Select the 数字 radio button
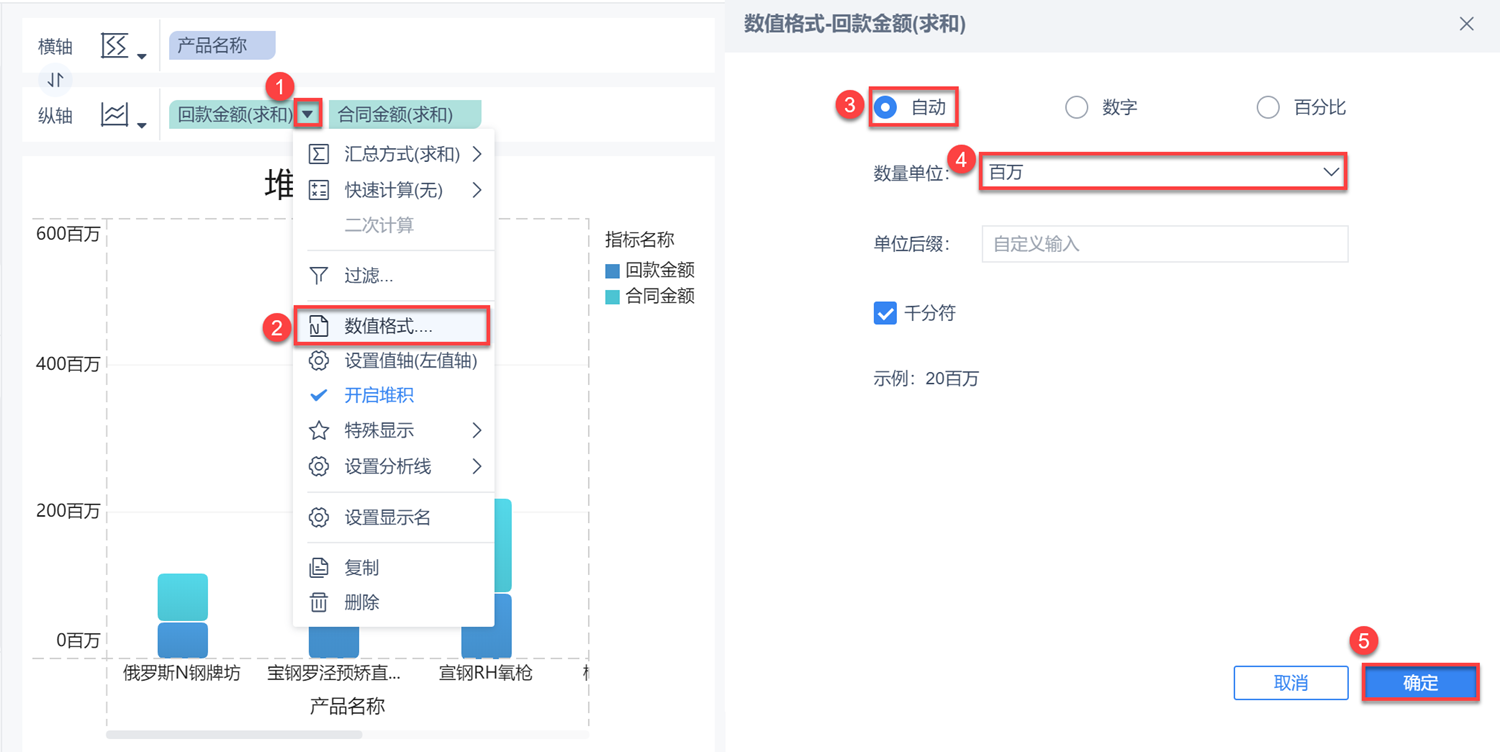The image size is (1500, 752). tap(1076, 107)
